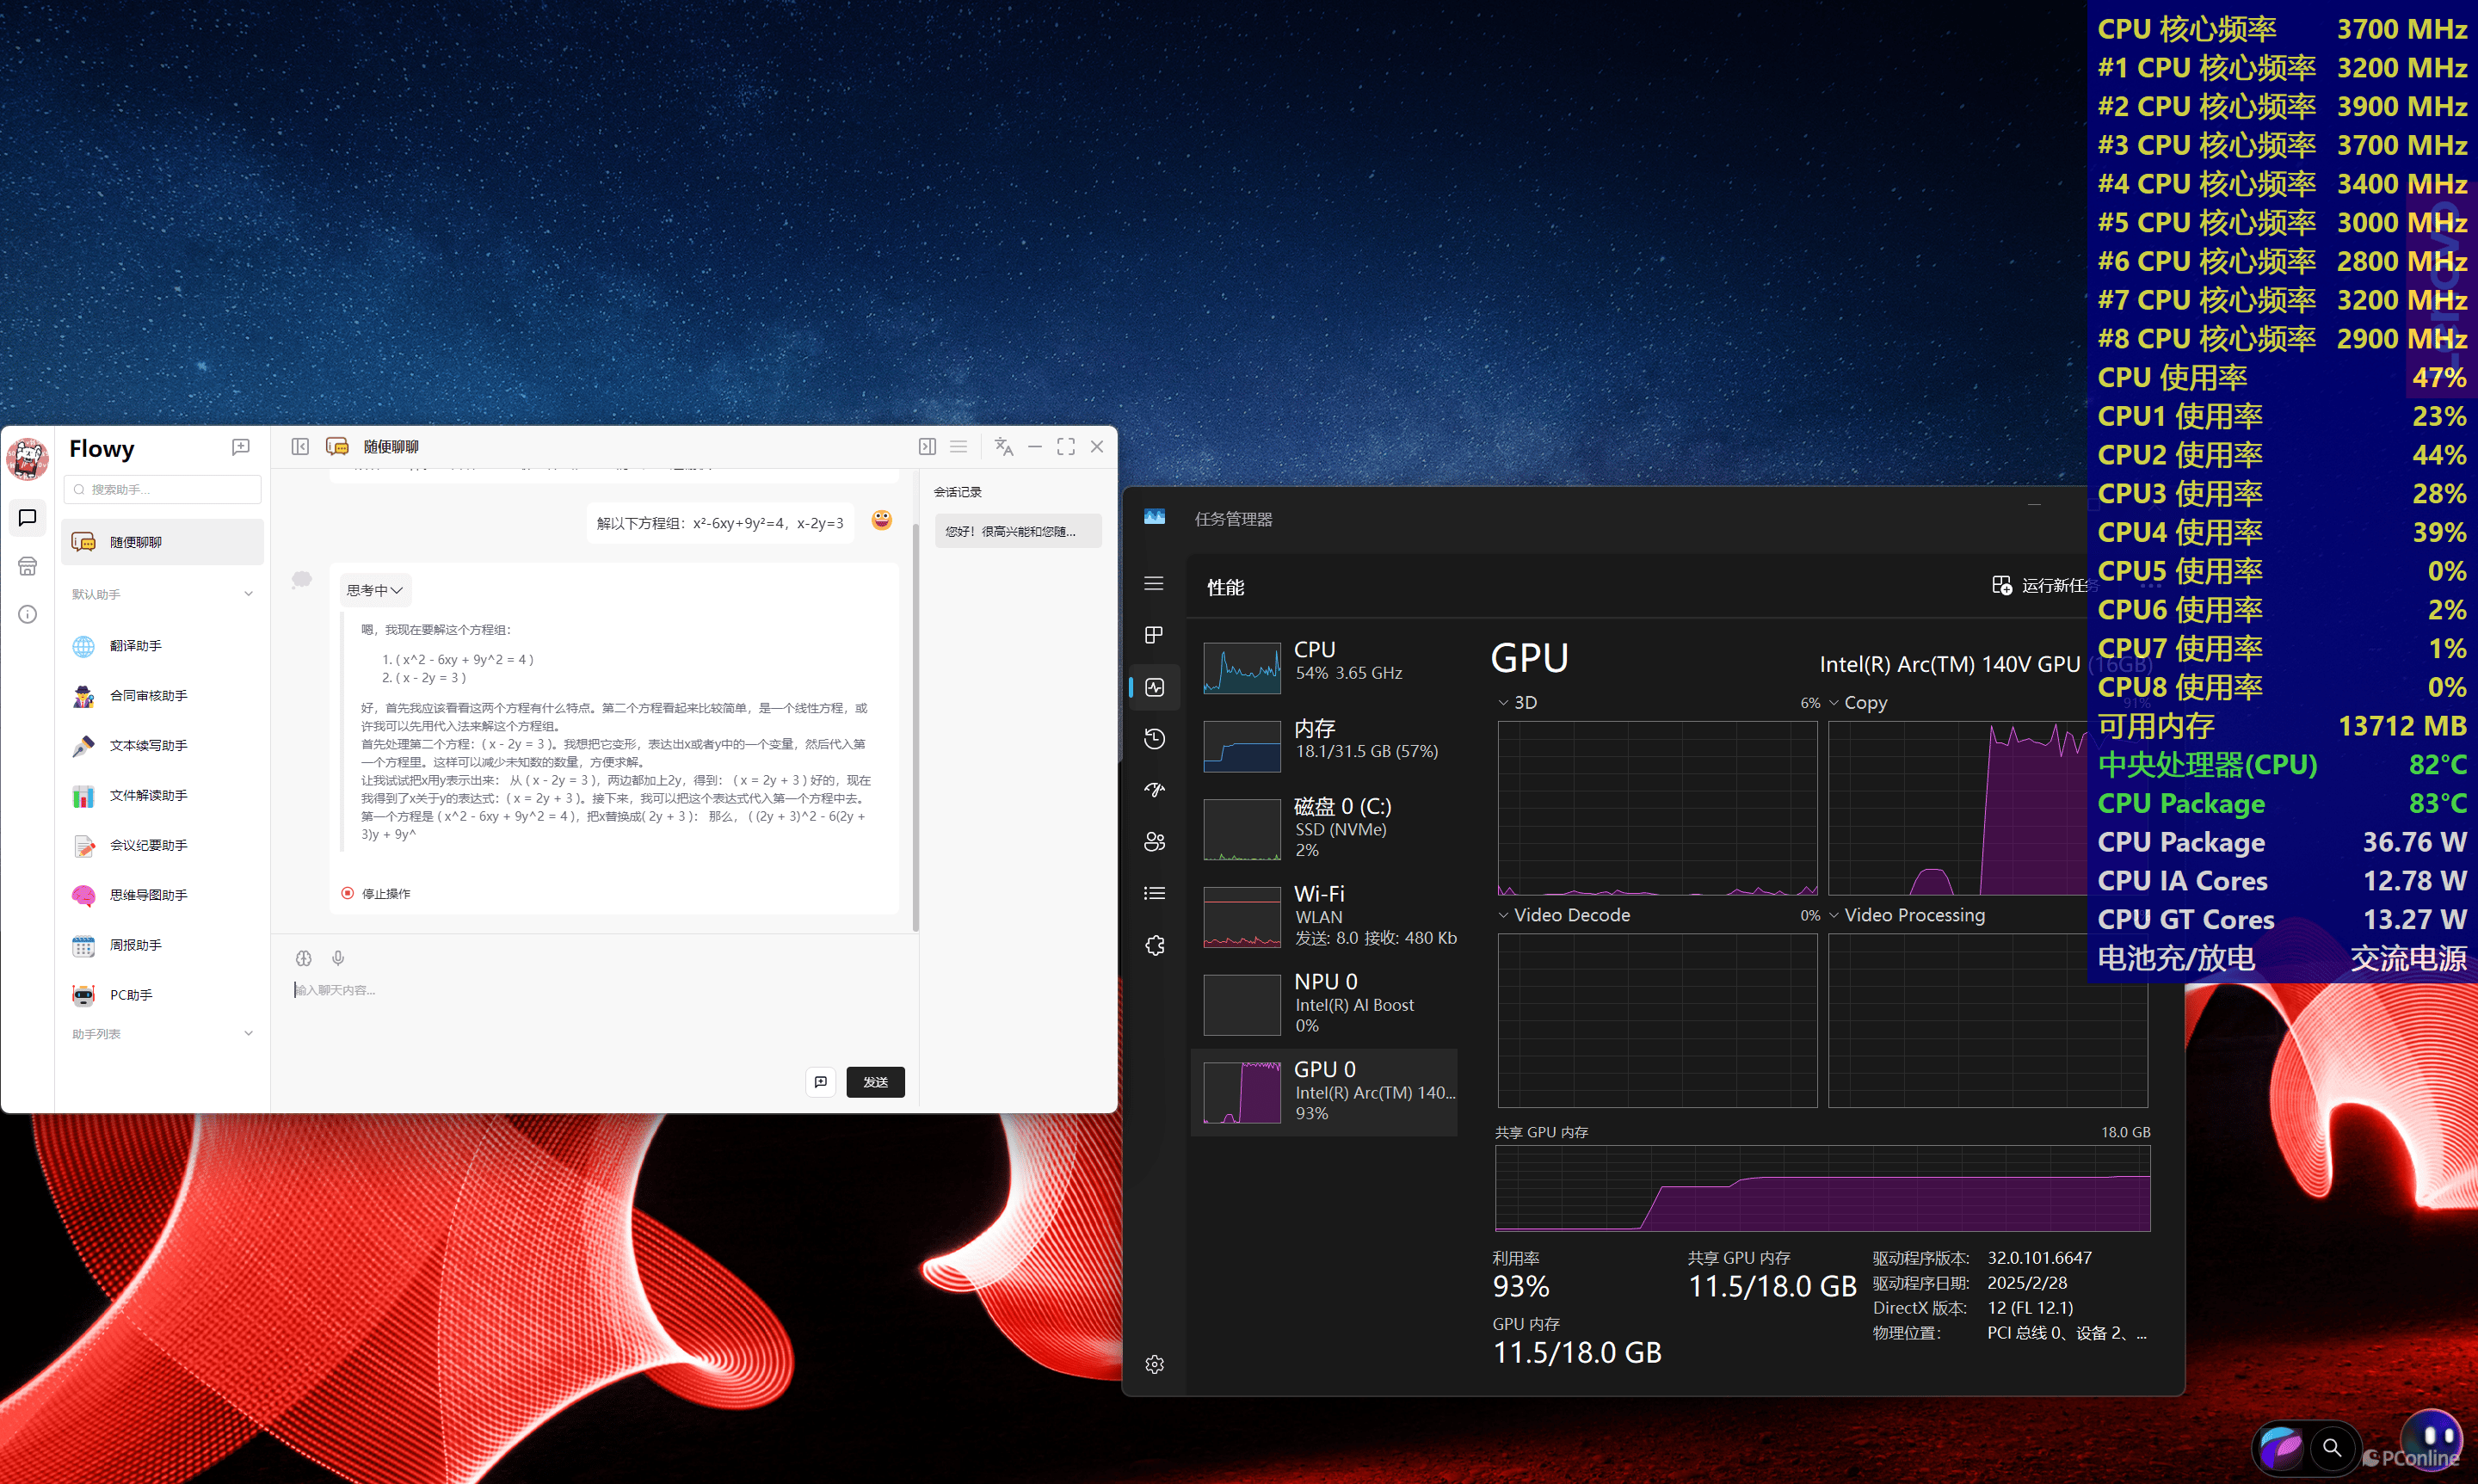The image size is (2478, 1484).
Task: Toggle Task Manager hamburger navigation menu
Action: point(1154,583)
